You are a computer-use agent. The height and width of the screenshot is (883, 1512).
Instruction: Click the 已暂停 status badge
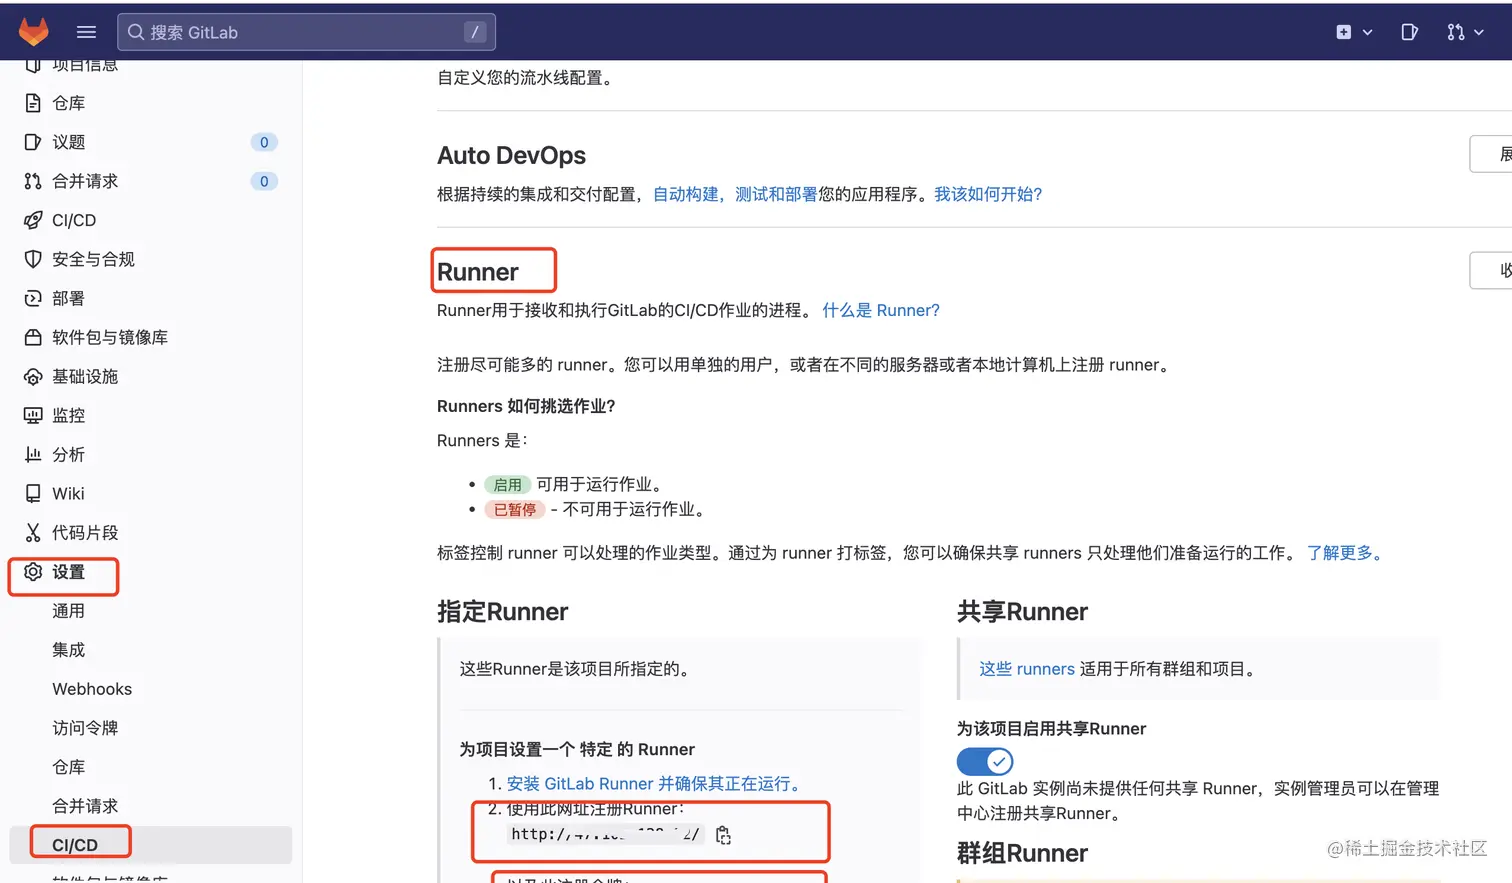click(515, 509)
